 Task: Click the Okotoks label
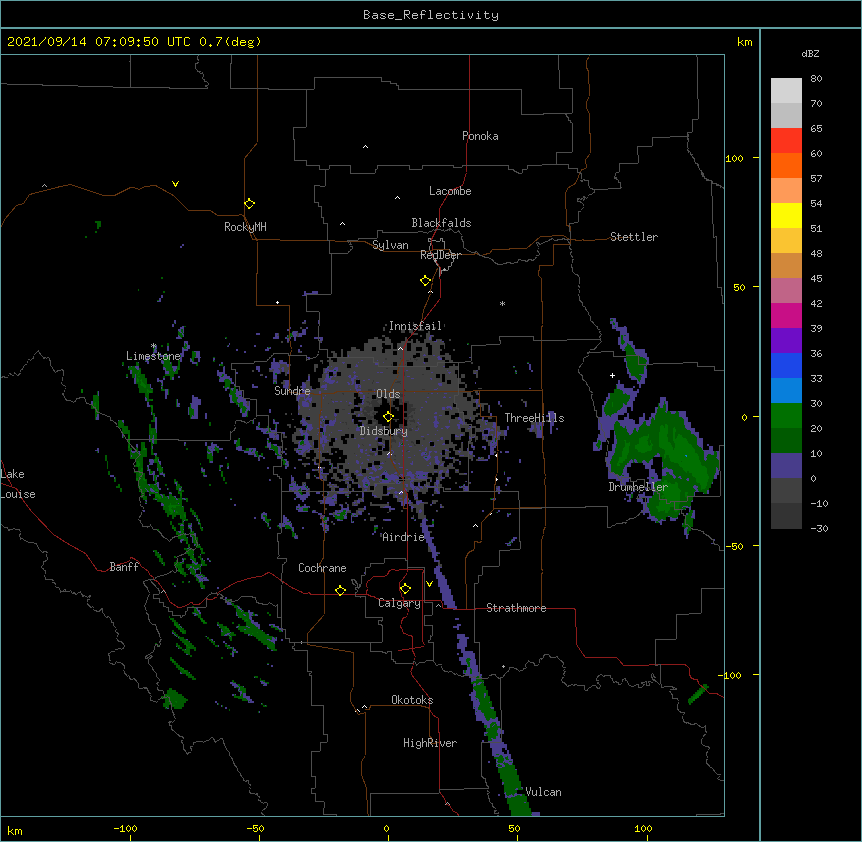(412, 700)
